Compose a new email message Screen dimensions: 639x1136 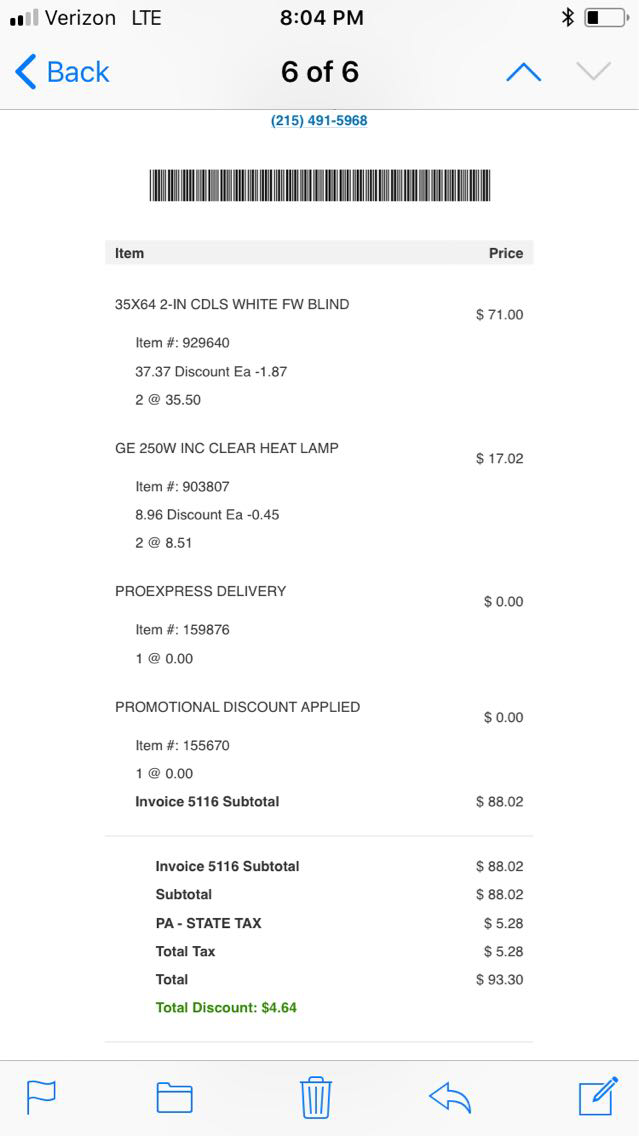(x=598, y=1097)
